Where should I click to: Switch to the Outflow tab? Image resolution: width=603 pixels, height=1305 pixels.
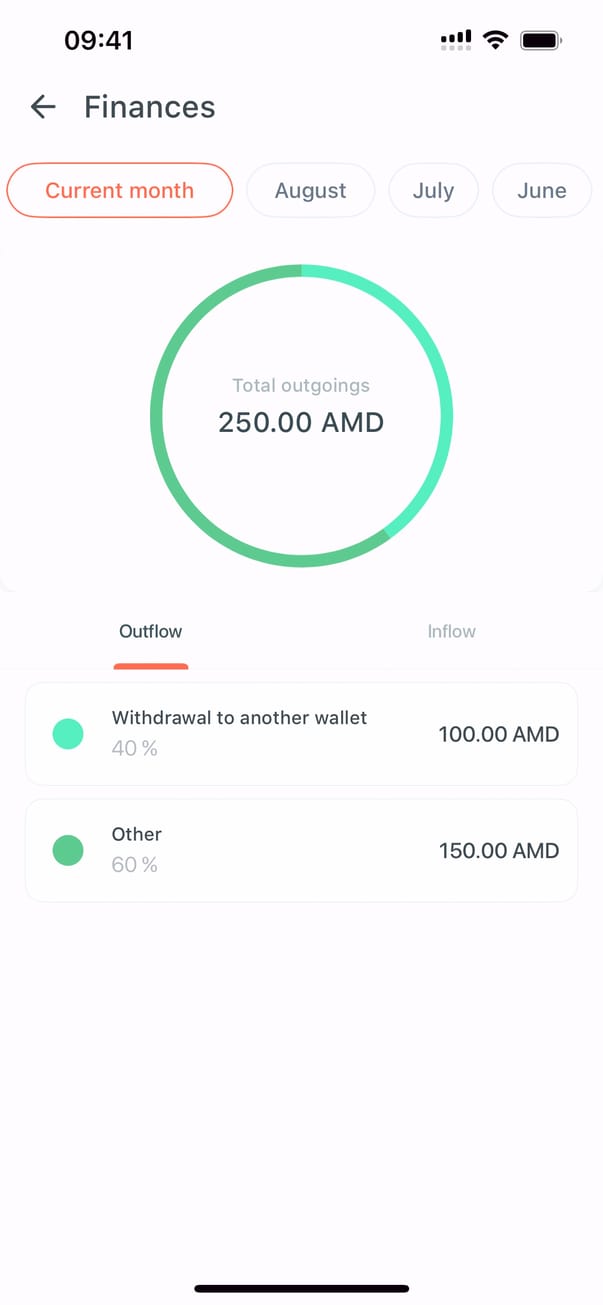(x=151, y=632)
